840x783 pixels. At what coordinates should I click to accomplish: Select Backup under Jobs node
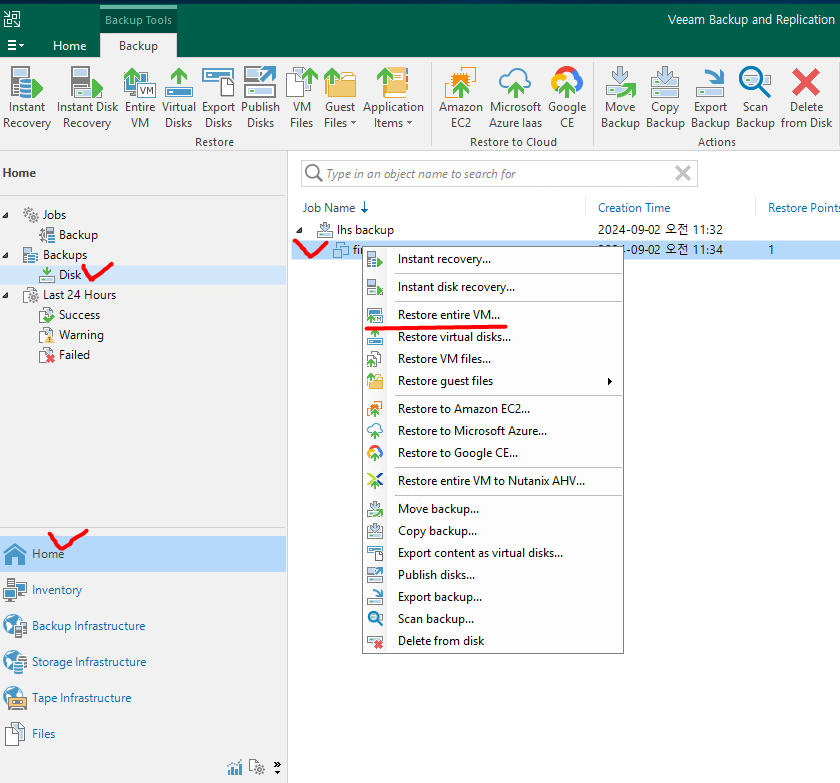78,235
